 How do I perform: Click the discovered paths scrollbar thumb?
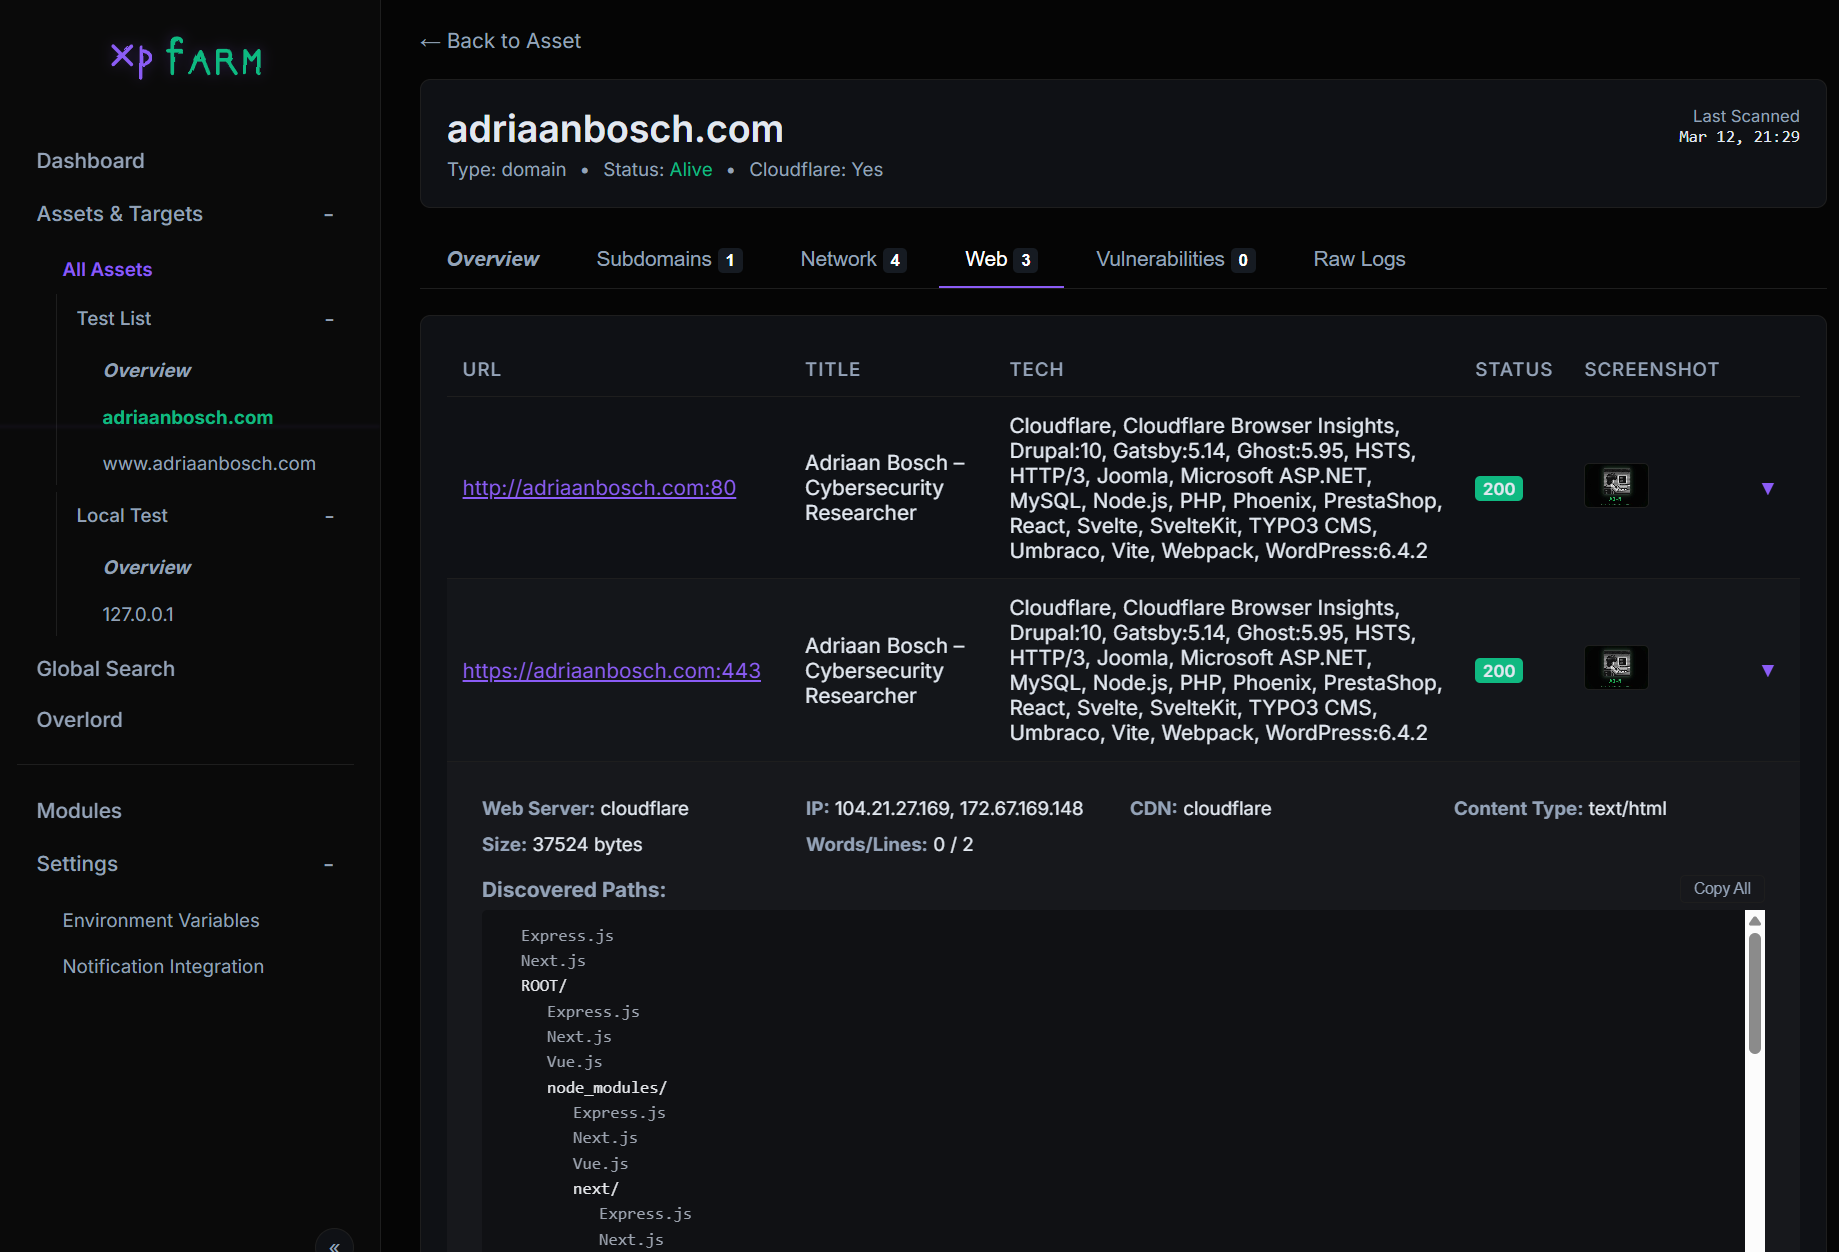pyautogui.click(x=1754, y=992)
